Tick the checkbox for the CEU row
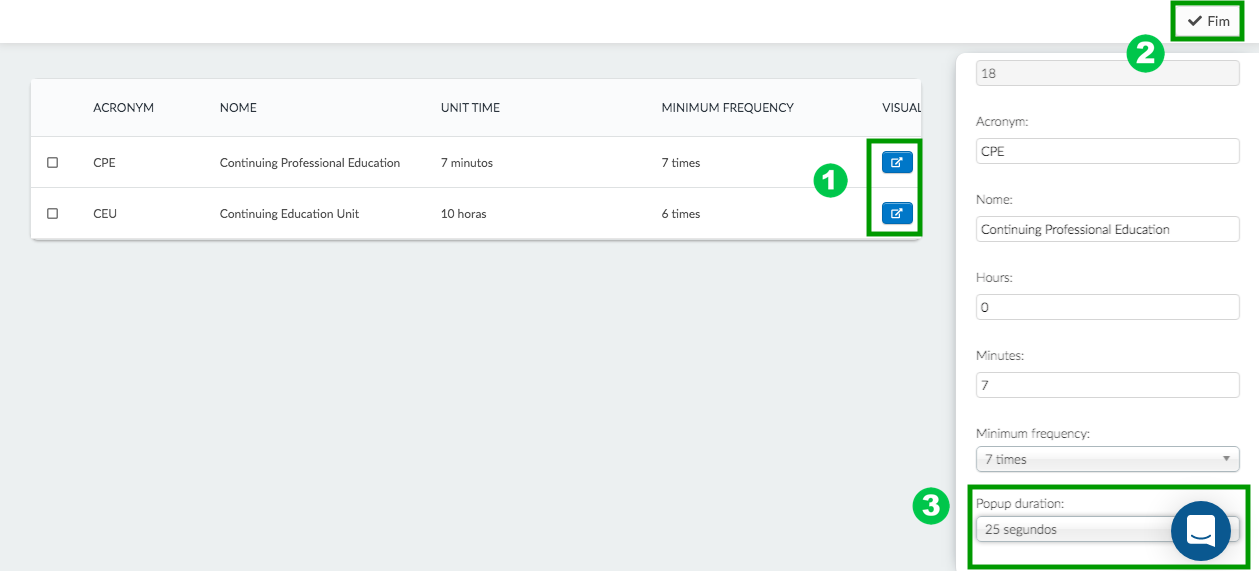 point(53,213)
